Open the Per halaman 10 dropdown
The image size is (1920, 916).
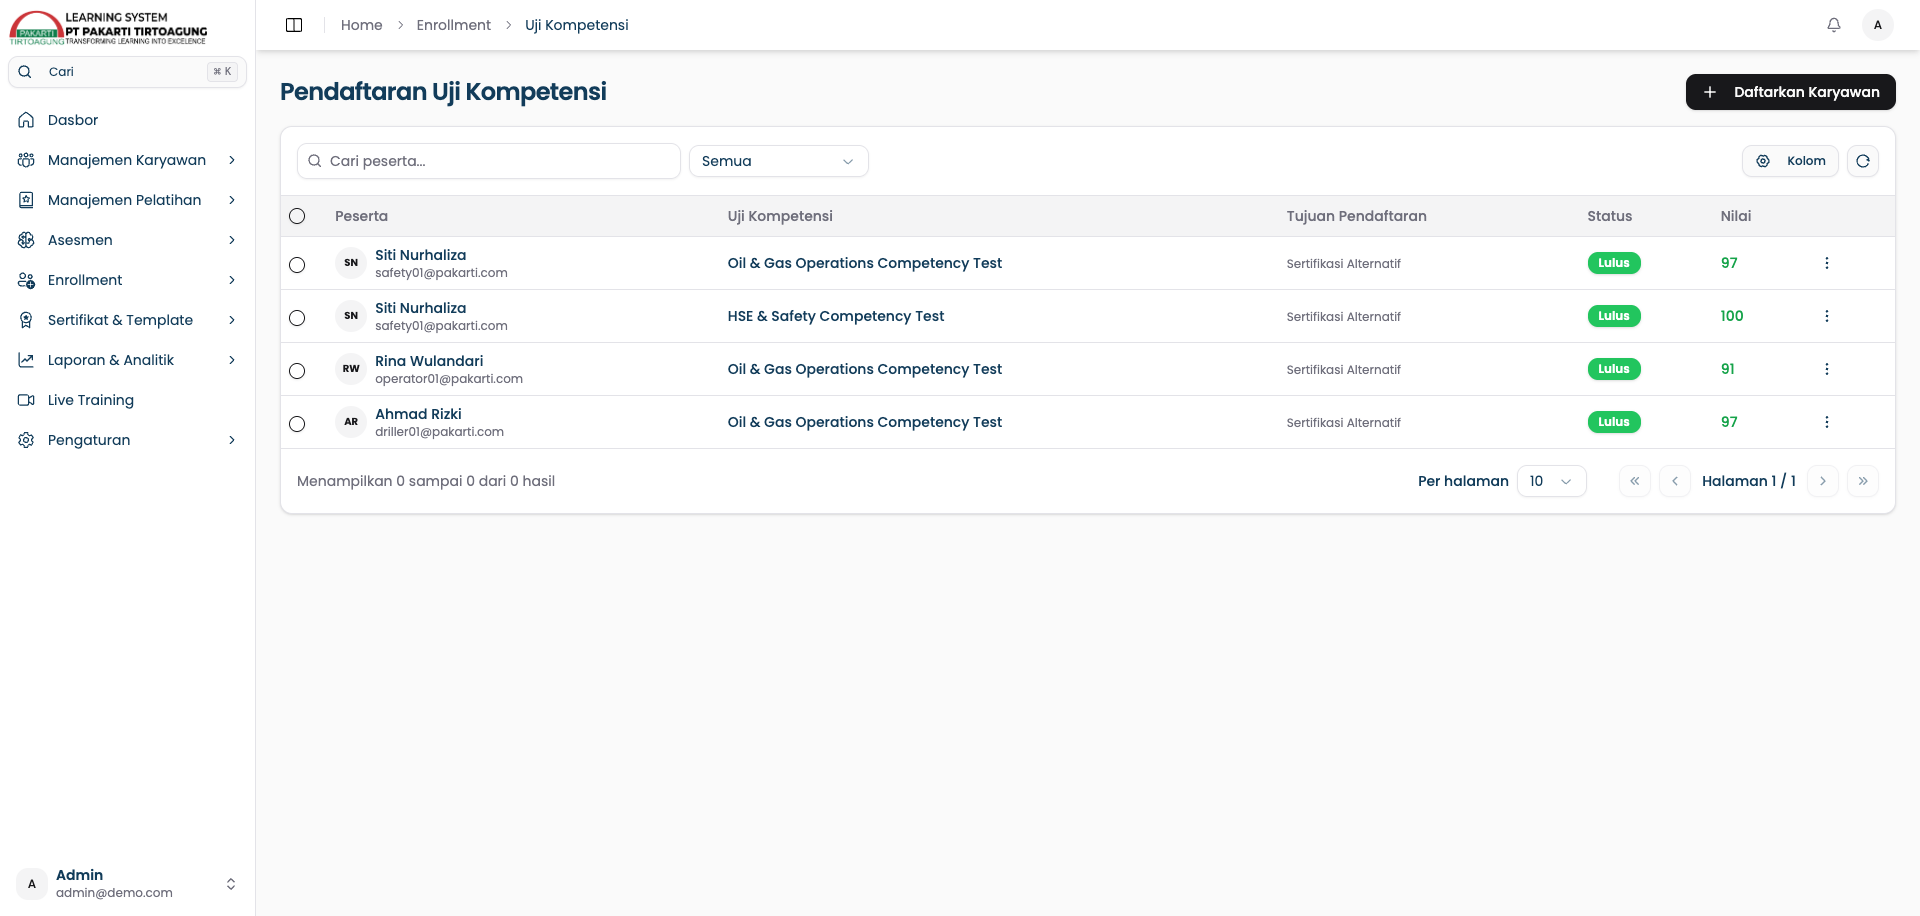[x=1551, y=481]
